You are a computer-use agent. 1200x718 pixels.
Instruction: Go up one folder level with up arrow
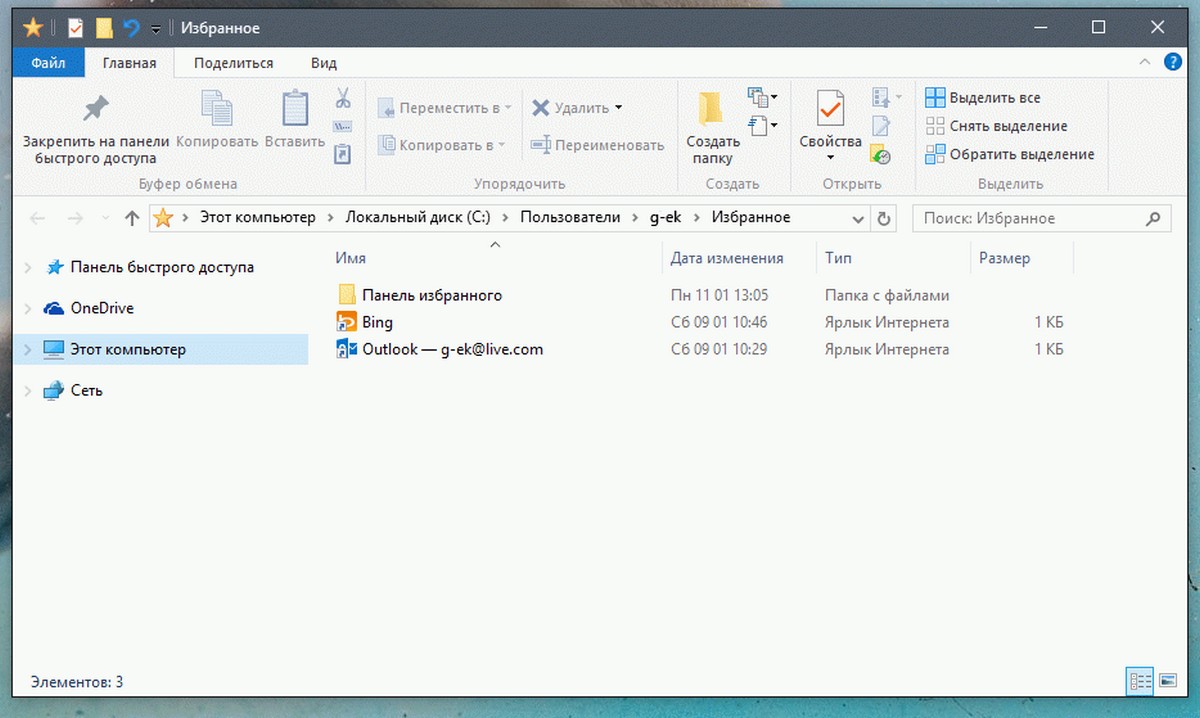[x=132, y=218]
